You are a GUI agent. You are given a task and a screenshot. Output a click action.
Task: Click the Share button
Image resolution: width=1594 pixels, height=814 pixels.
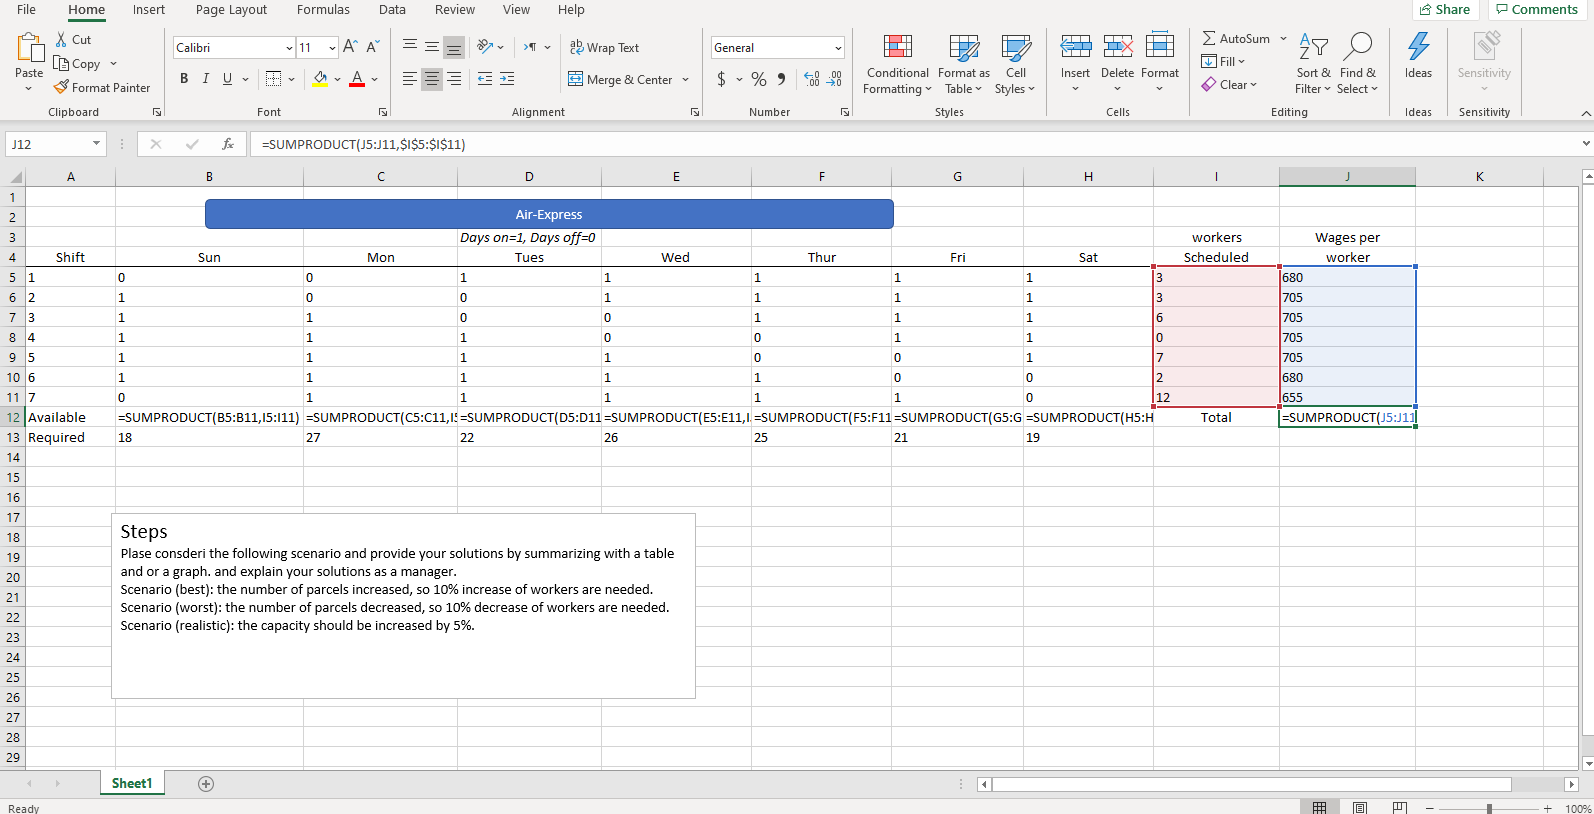[1445, 9]
